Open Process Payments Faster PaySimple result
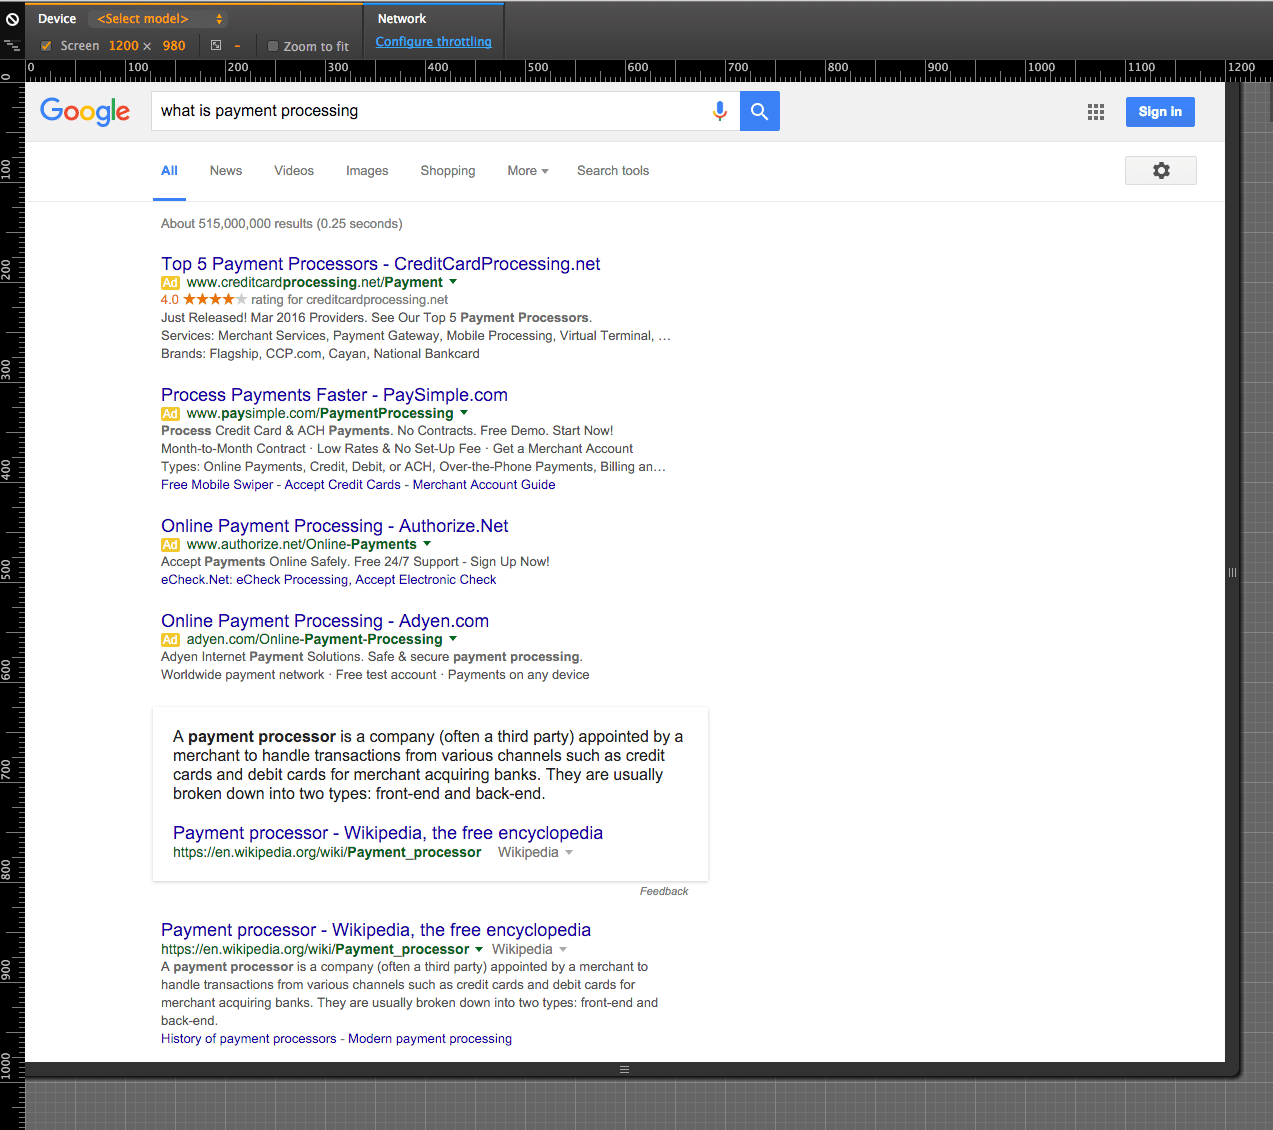 pos(334,395)
